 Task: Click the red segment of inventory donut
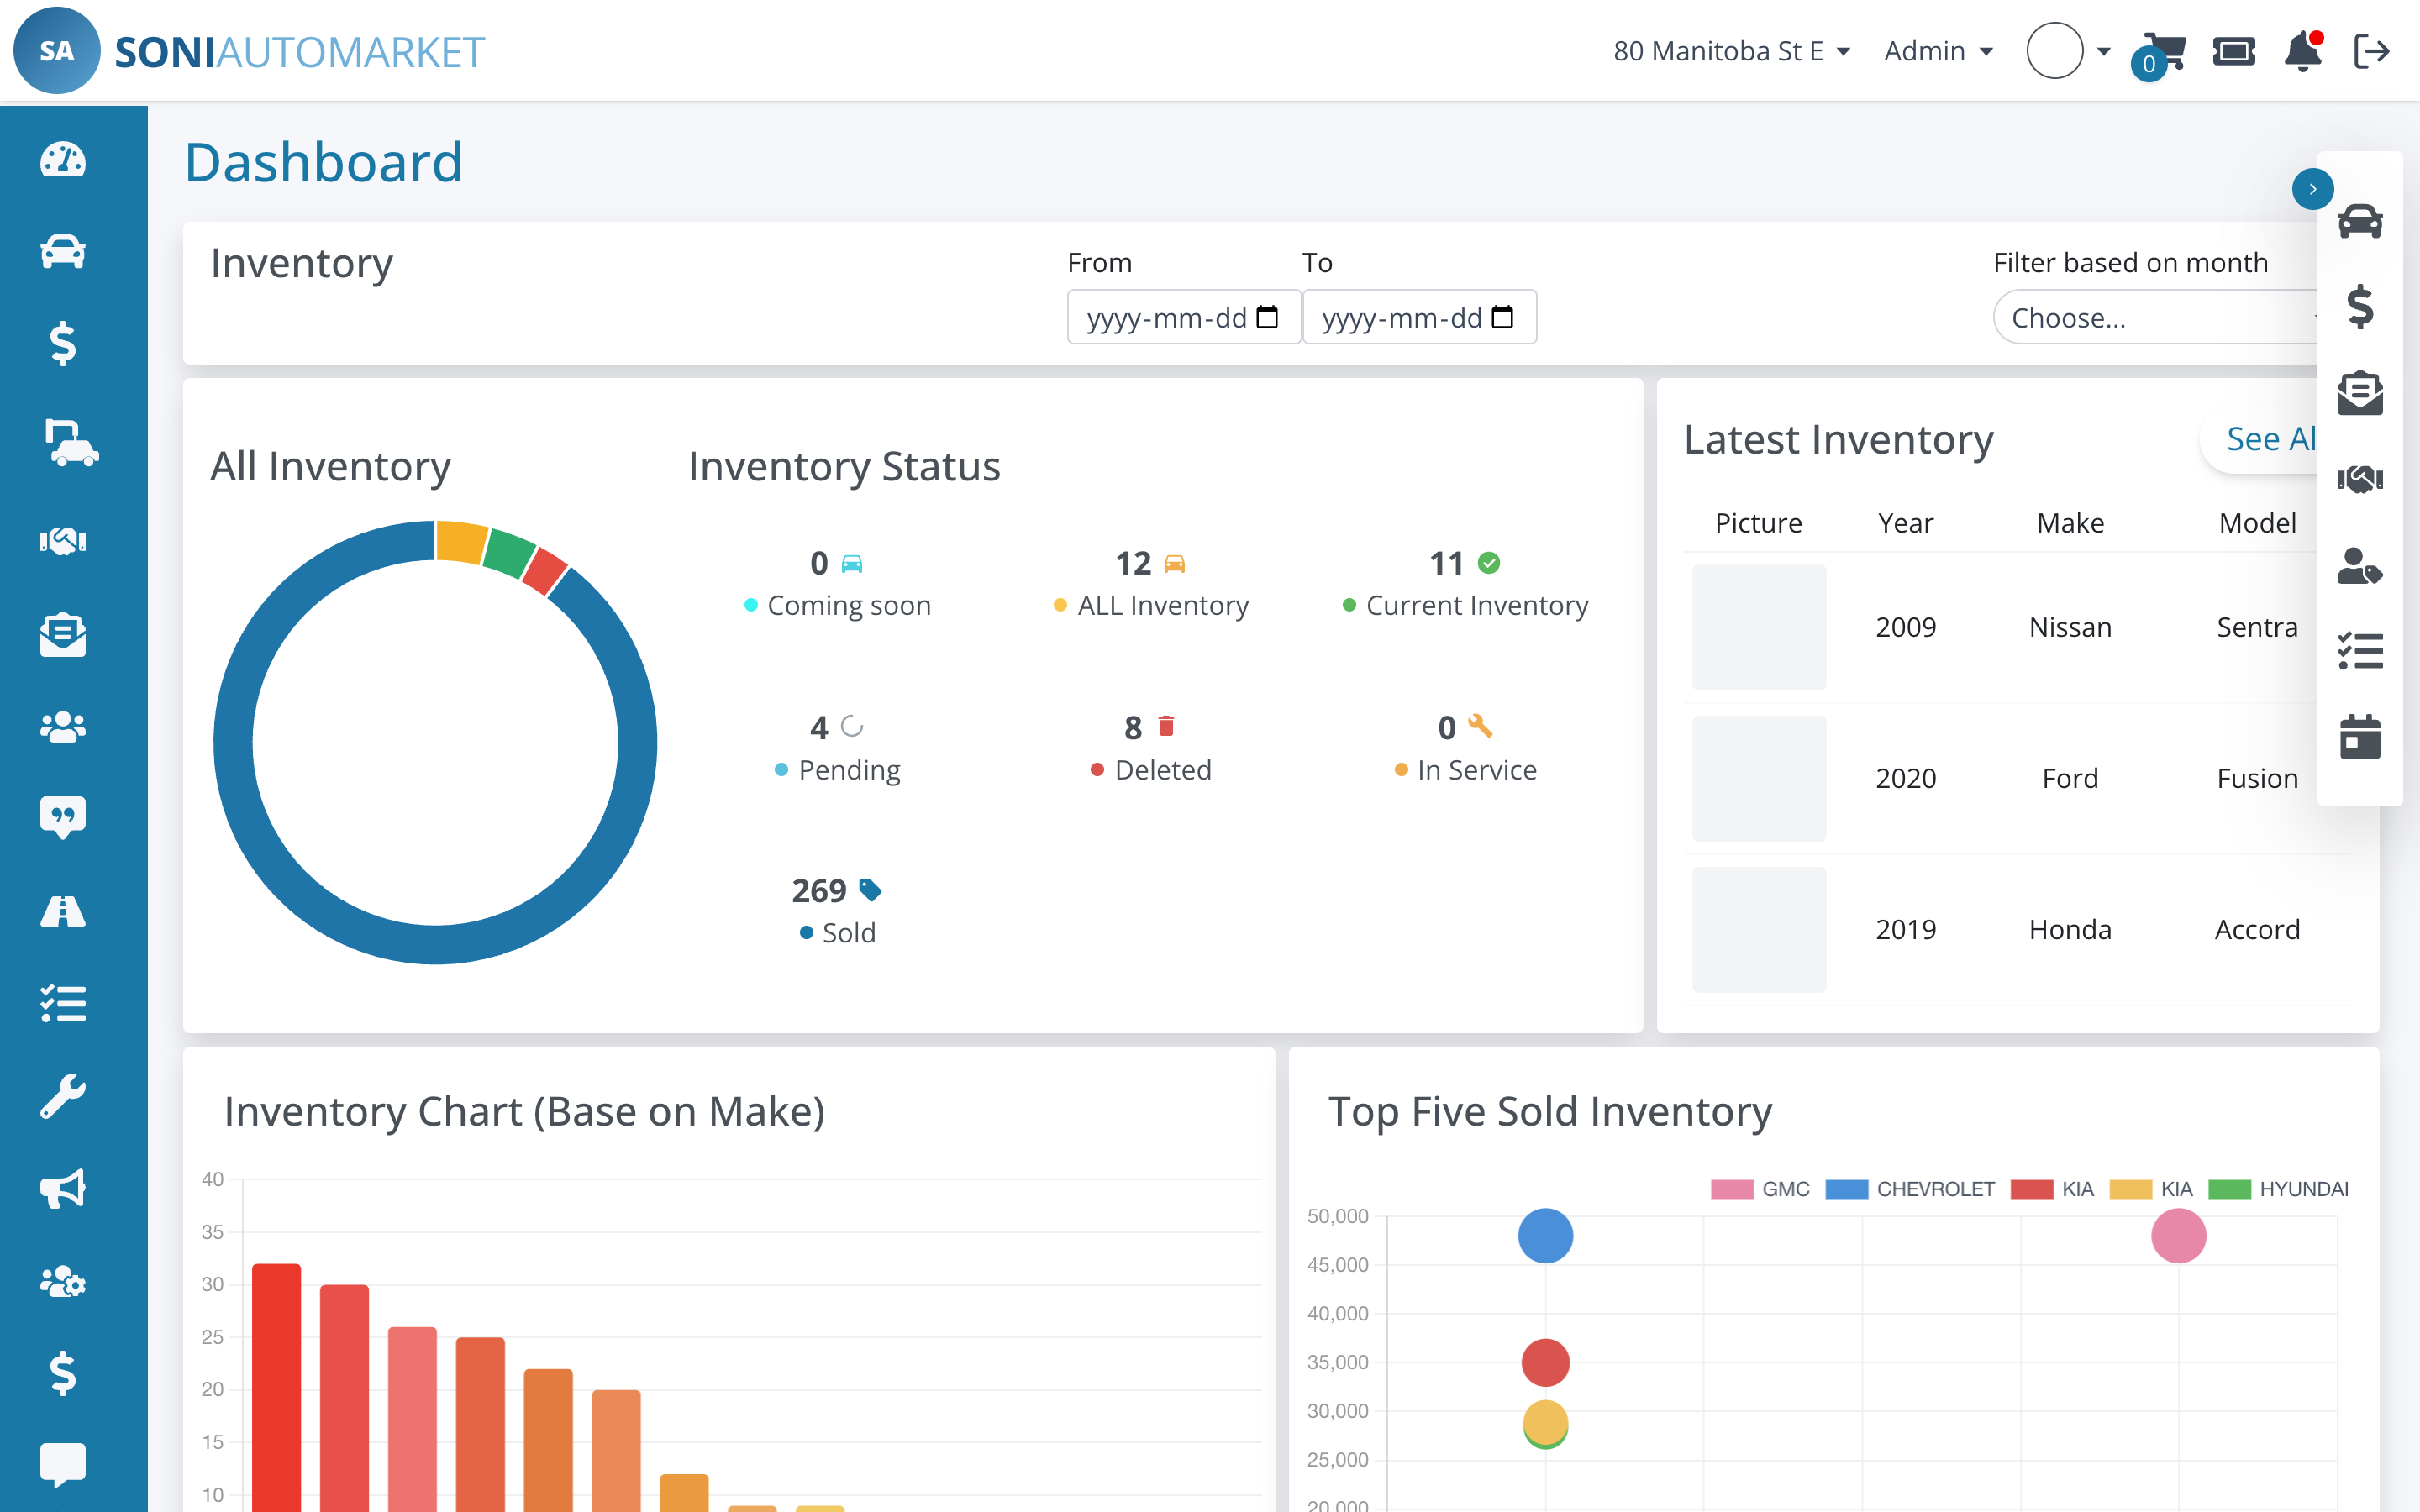(x=545, y=571)
